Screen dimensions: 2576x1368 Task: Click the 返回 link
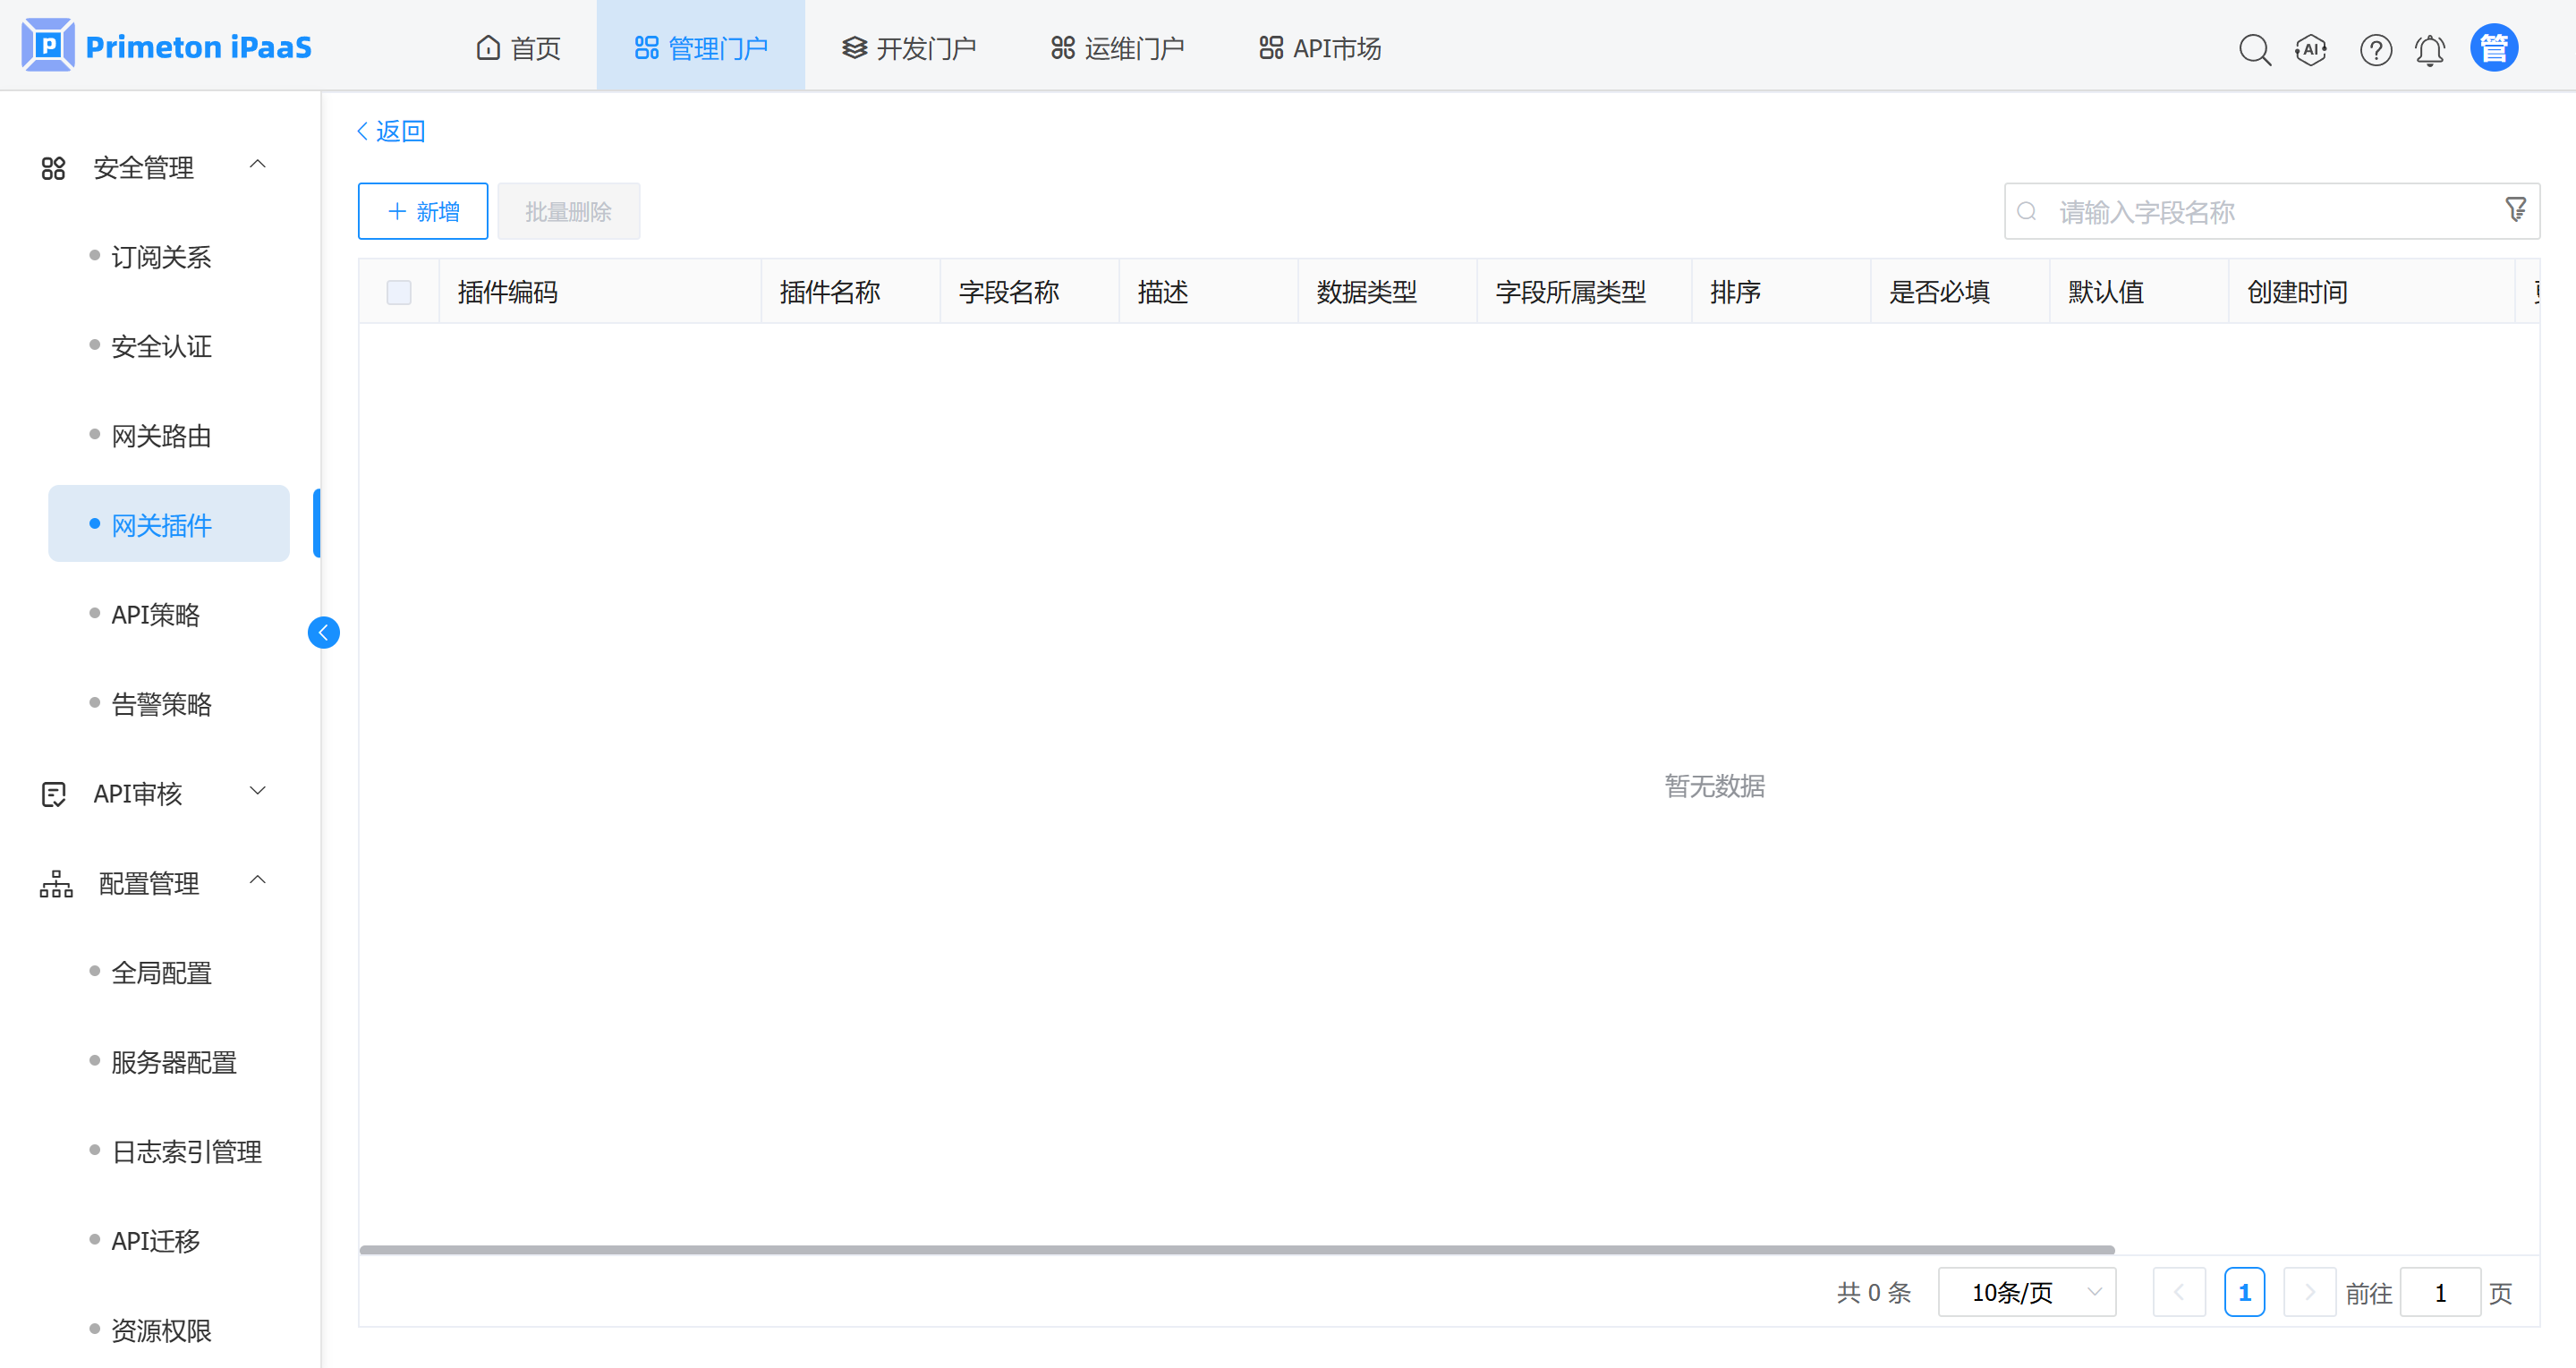tap(391, 131)
